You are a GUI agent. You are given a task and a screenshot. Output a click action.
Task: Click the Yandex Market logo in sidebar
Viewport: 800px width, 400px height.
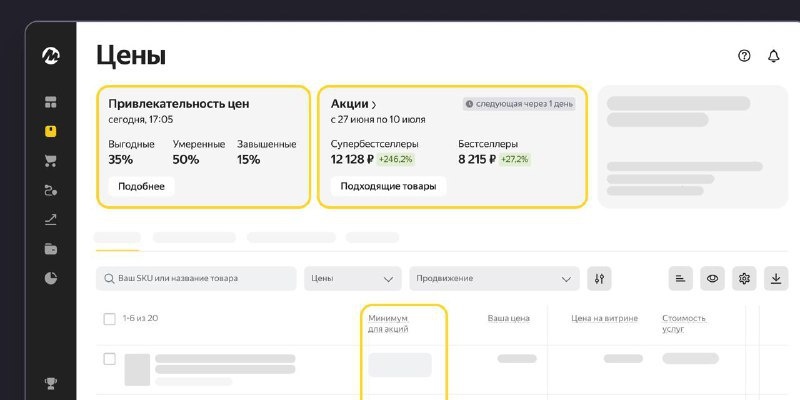51,55
